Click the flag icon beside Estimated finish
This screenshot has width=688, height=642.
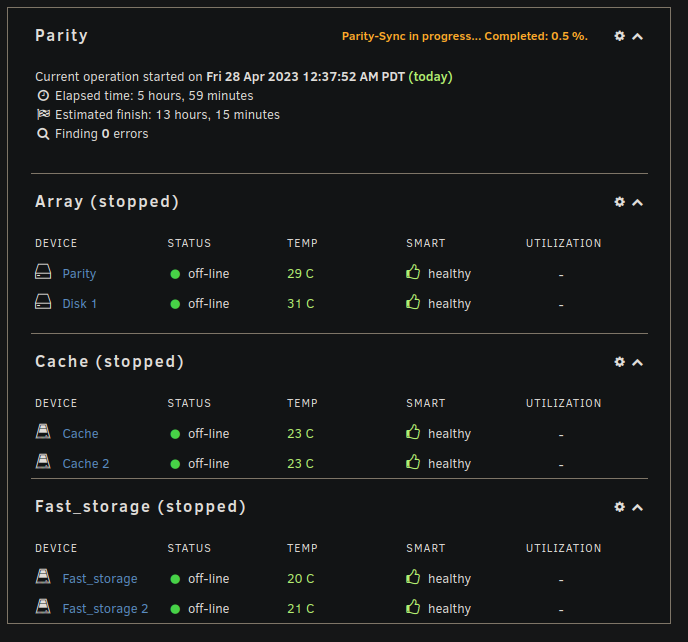[x=43, y=115]
